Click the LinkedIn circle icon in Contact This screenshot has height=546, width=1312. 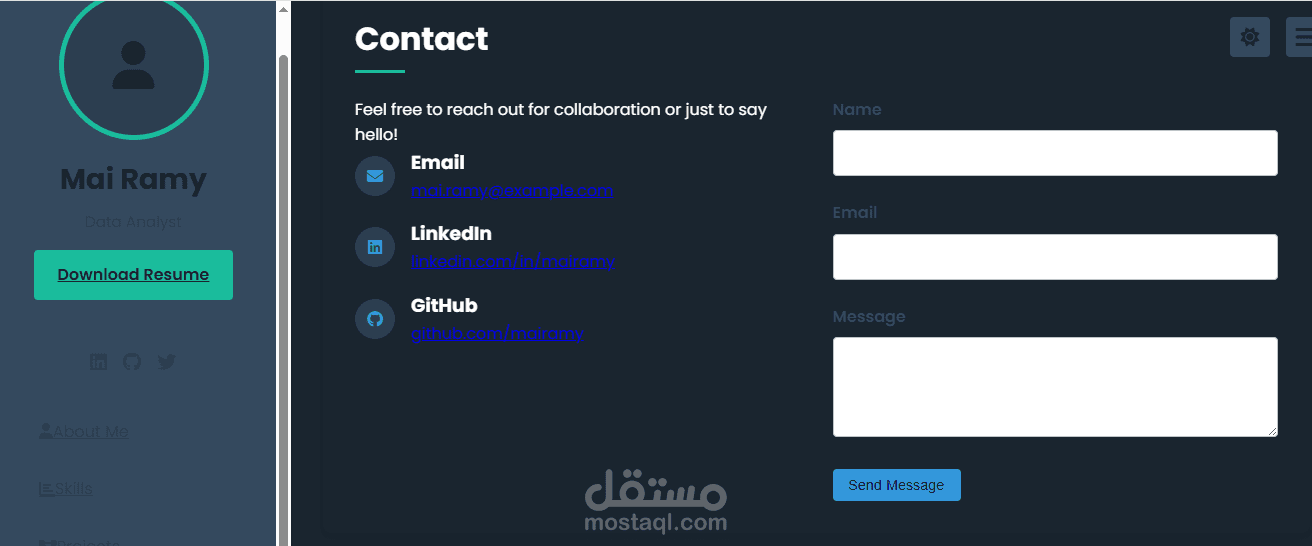click(x=375, y=247)
